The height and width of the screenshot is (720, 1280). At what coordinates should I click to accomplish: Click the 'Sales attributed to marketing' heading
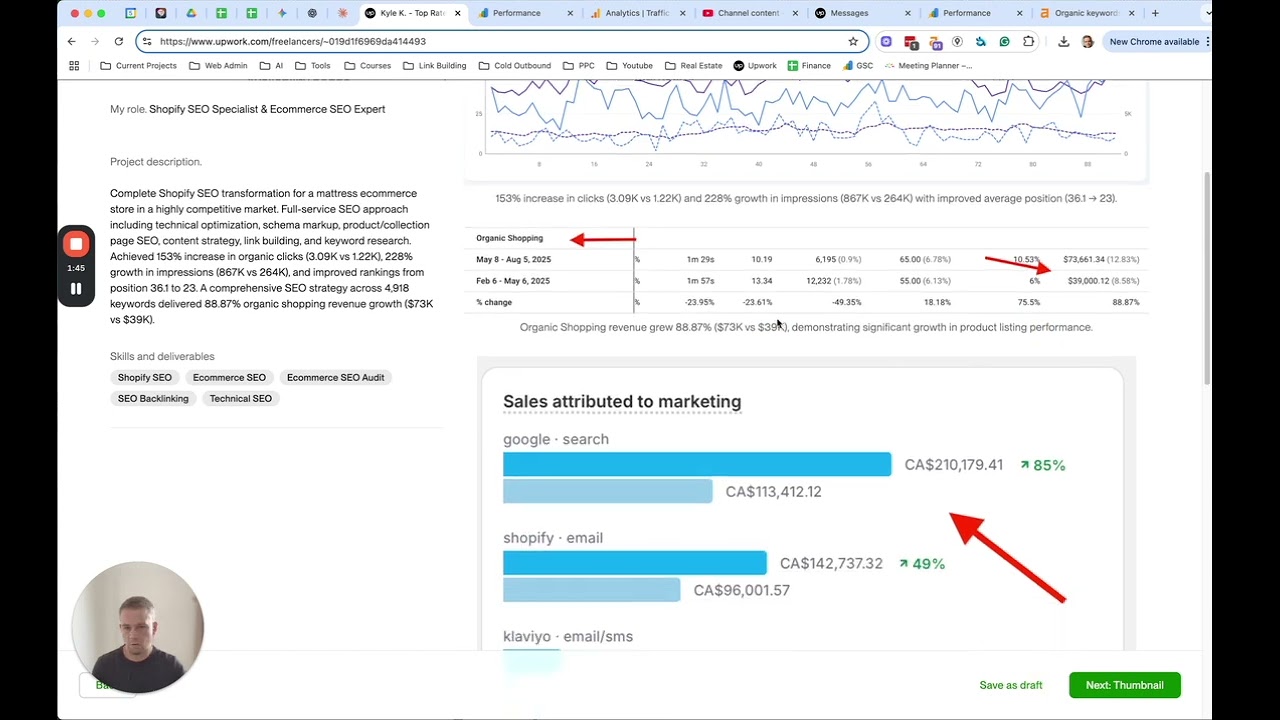[x=622, y=402]
